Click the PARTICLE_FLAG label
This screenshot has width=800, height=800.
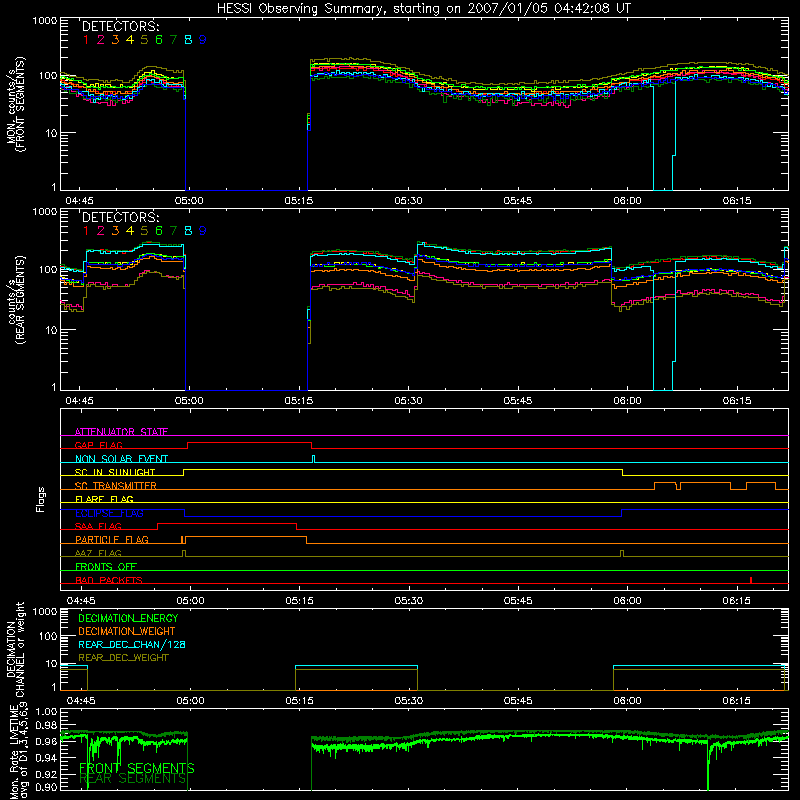[112, 539]
